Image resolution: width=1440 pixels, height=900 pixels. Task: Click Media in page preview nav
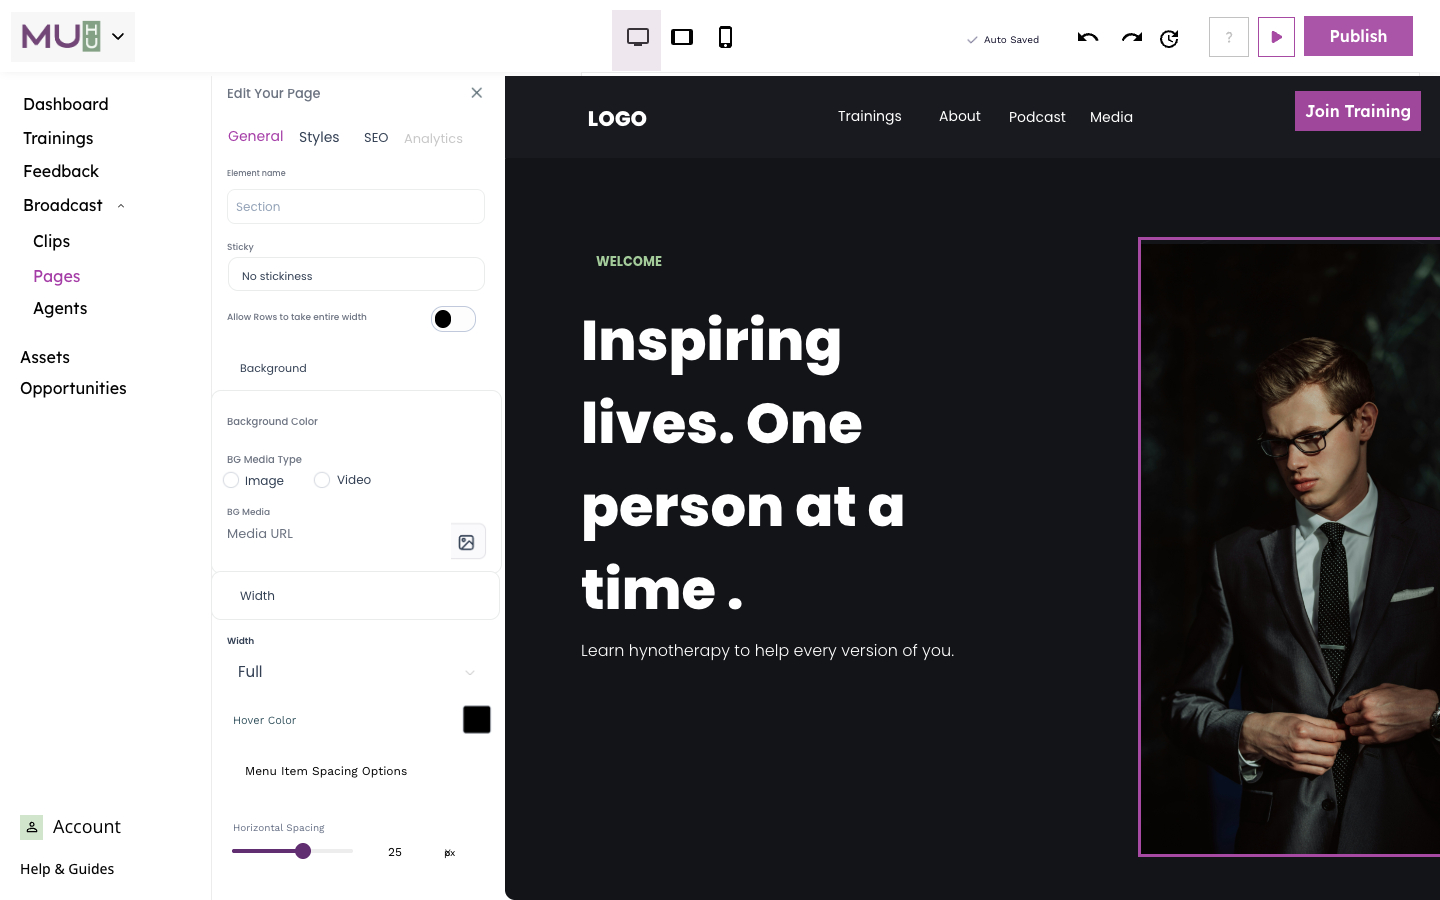[1111, 117]
